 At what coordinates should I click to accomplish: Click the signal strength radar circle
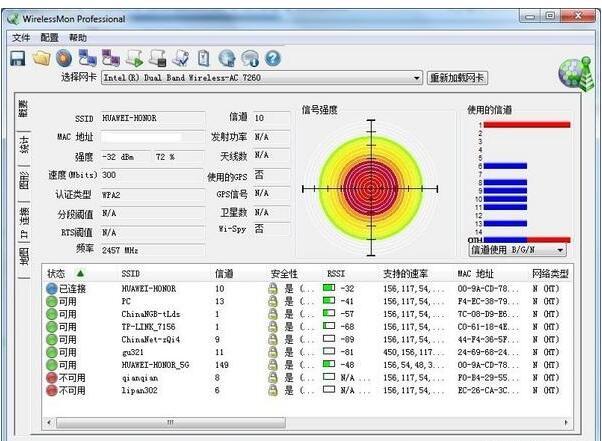pos(371,188)
